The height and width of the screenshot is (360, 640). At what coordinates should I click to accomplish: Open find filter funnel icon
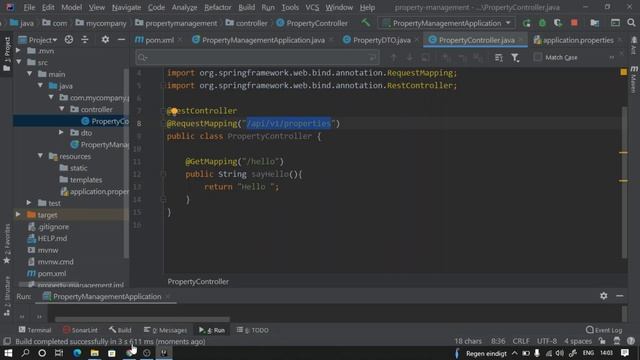(515, 58)
